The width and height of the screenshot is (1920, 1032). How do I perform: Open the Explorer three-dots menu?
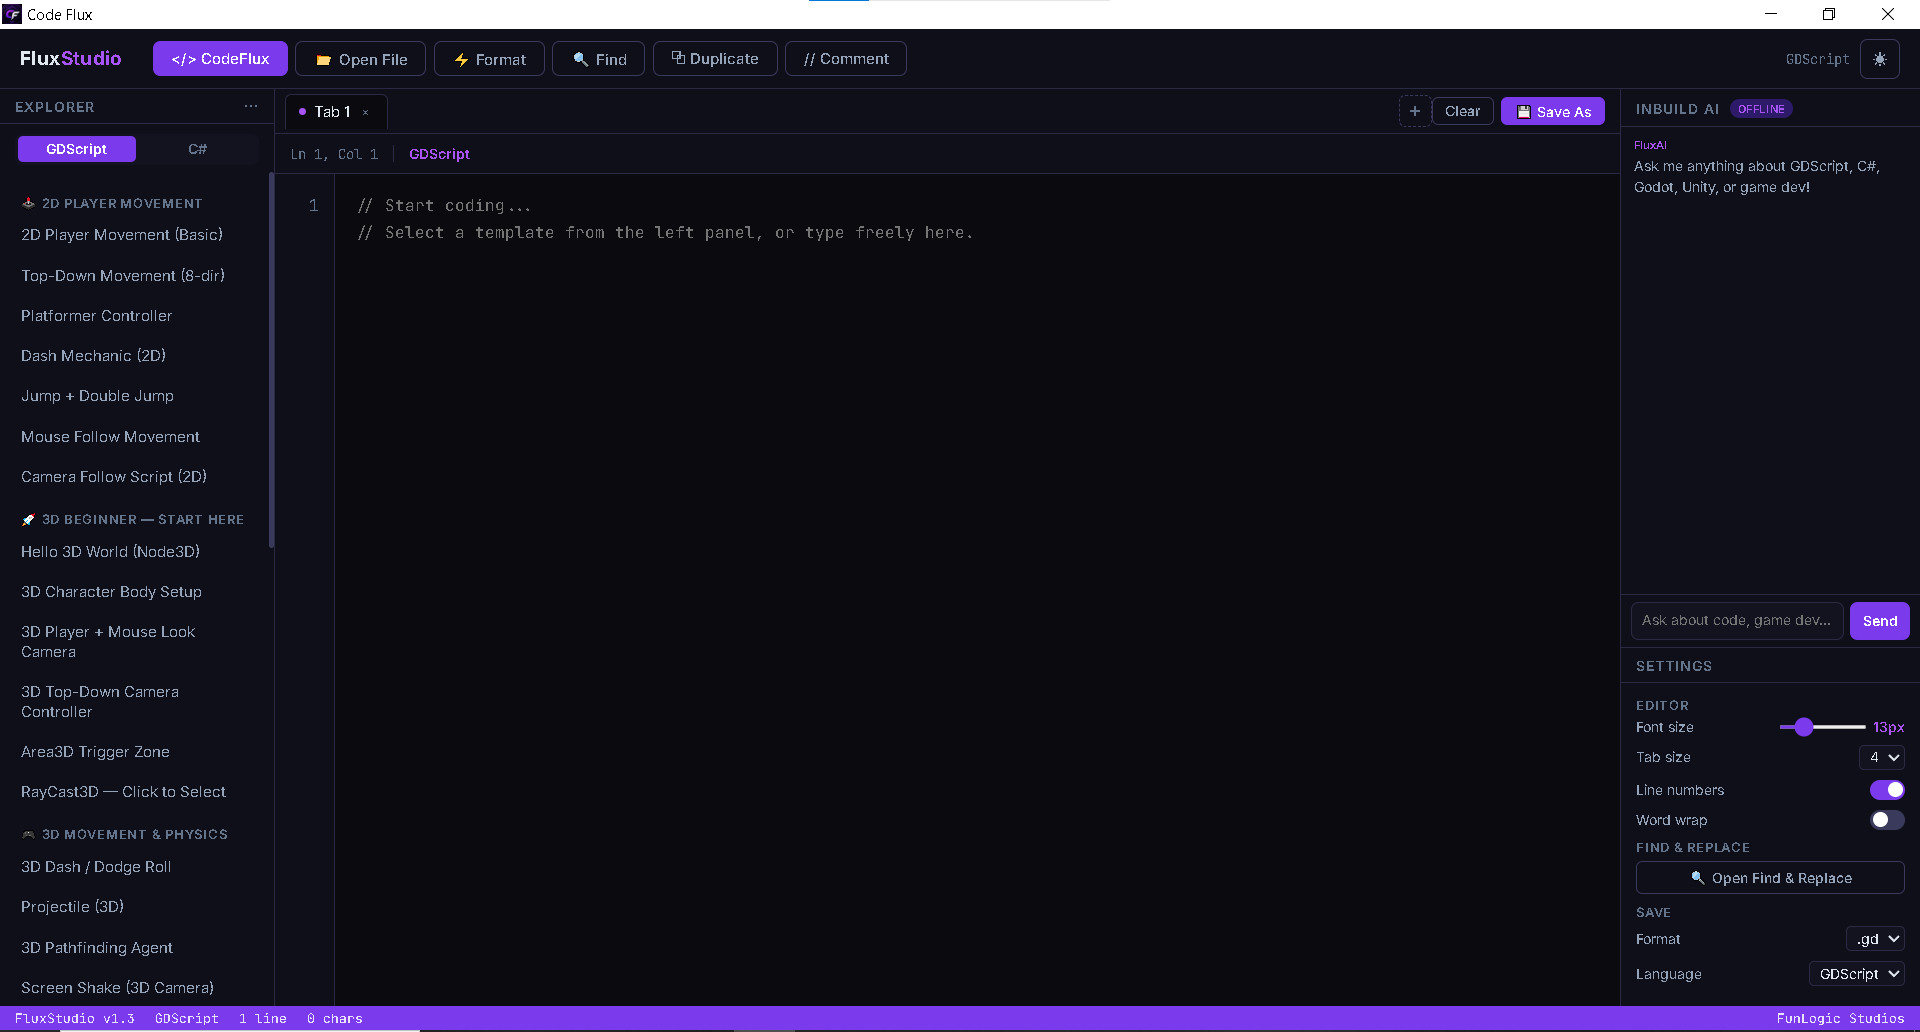(x=251, y=106)
